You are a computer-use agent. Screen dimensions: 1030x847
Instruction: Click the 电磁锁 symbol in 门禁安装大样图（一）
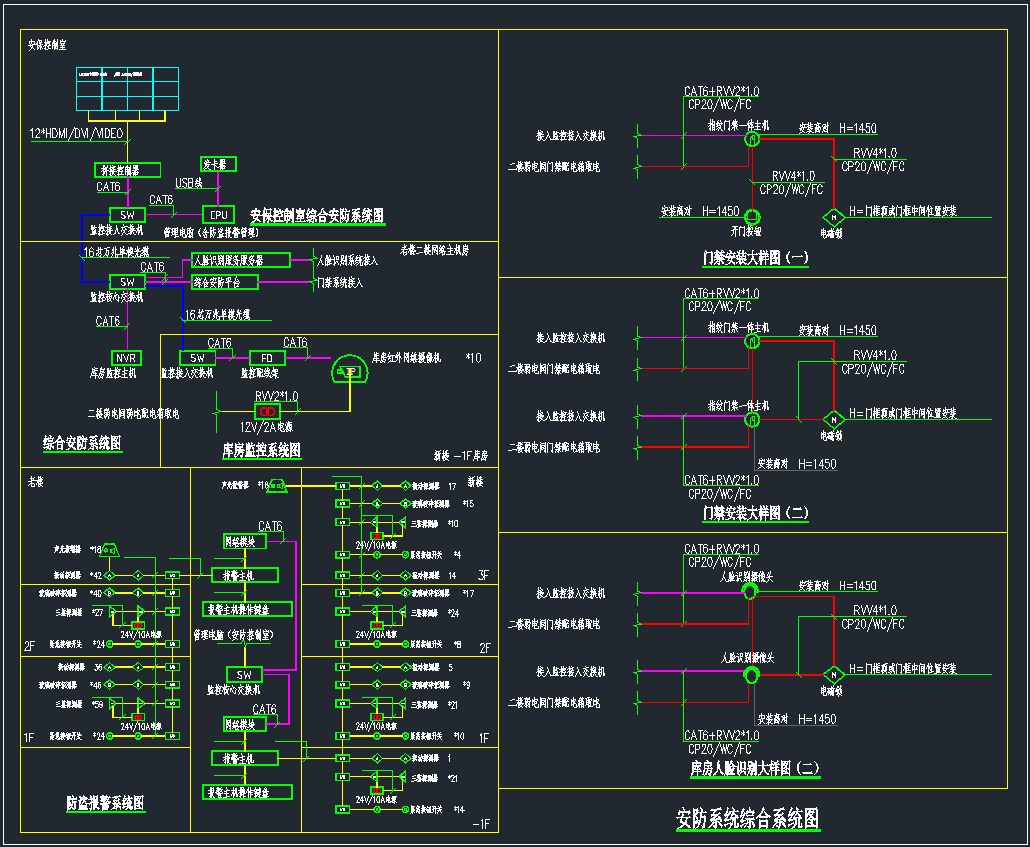pyautogui.click(x=832, y=217)
